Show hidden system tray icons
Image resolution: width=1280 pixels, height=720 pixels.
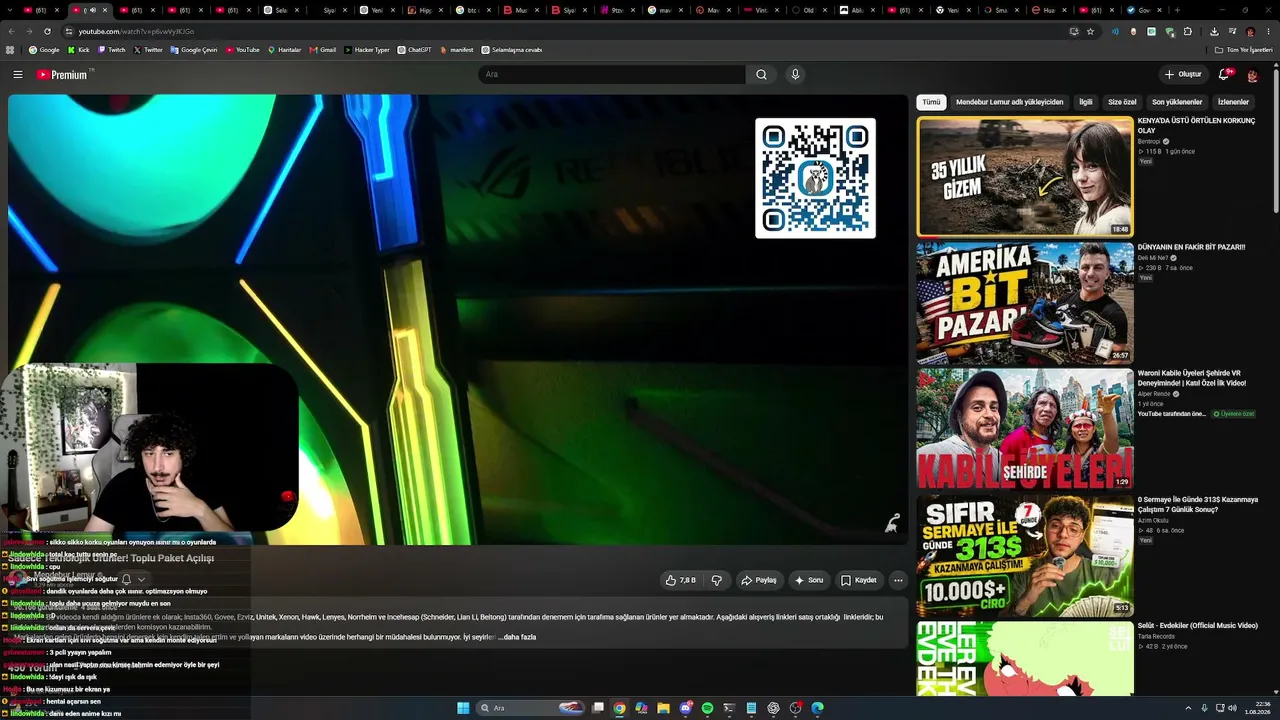coord(1188,708)
